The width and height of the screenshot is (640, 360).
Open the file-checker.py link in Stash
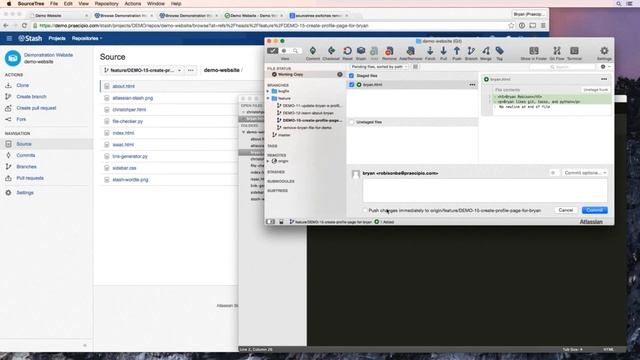tap(128, 121)
